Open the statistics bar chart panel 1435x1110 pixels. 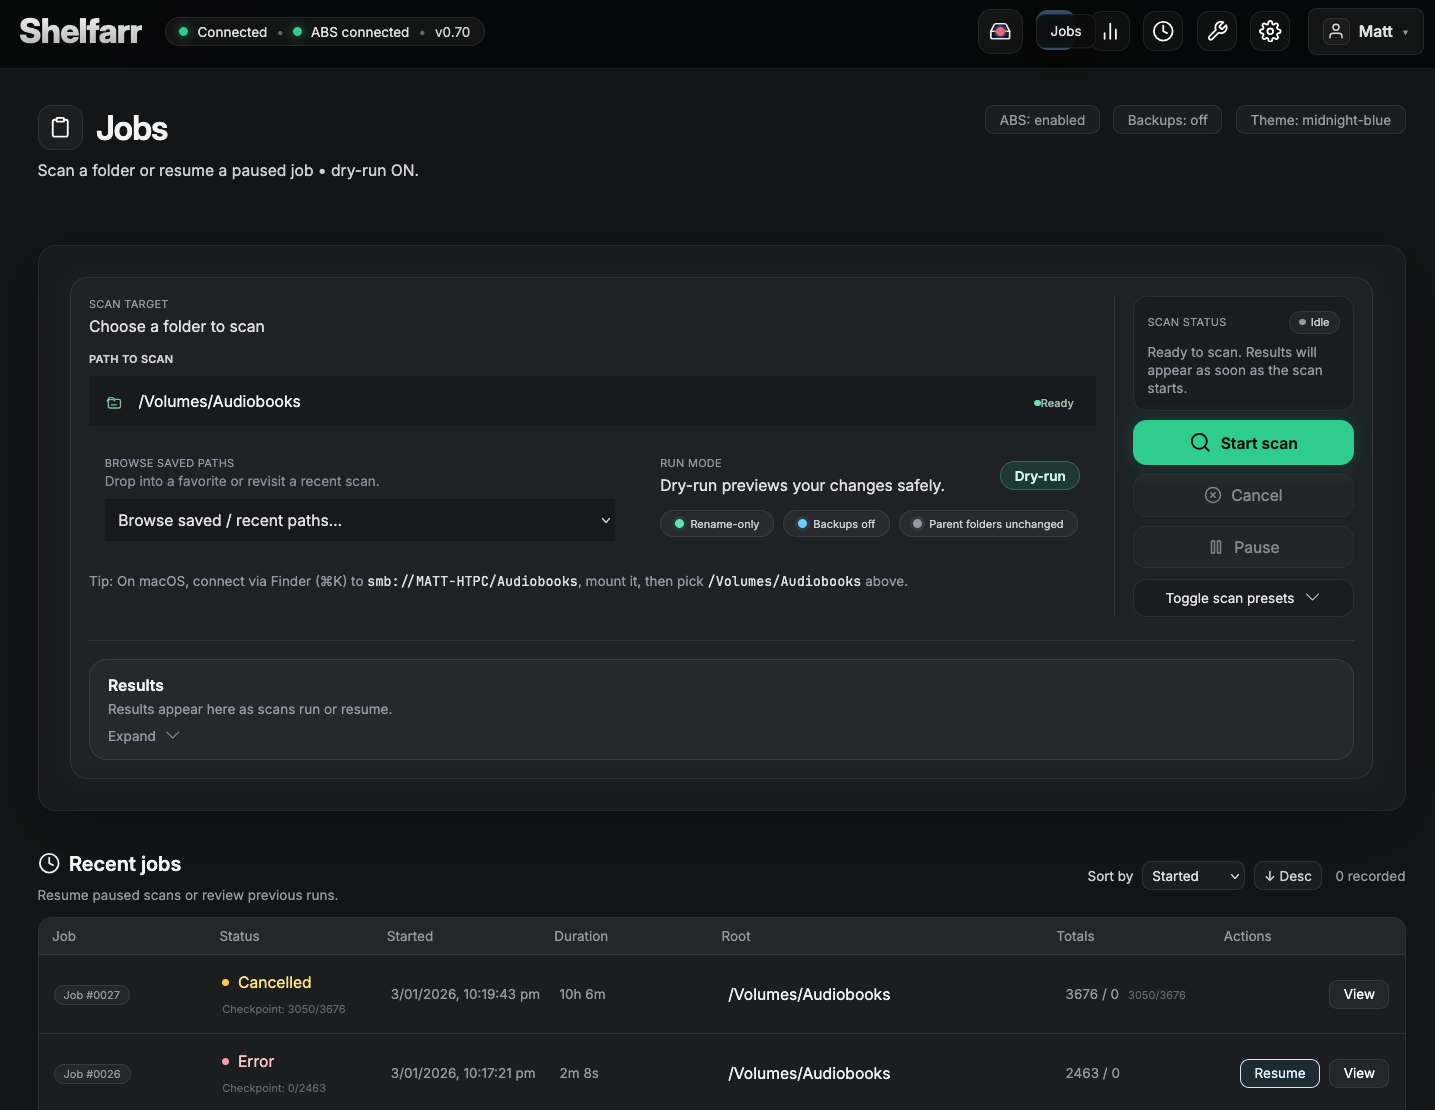click(x=1110, y=31)
